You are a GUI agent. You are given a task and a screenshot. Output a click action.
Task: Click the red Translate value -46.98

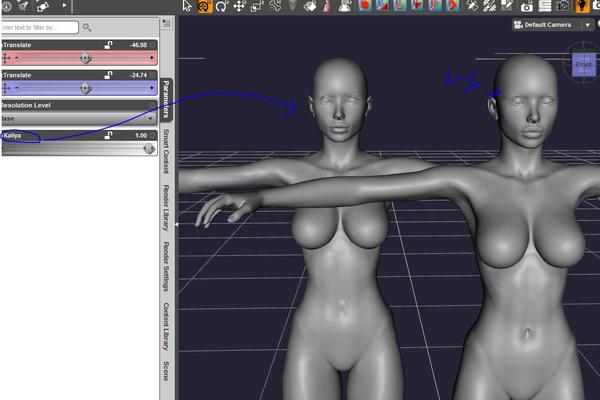(x=138, y=45)
